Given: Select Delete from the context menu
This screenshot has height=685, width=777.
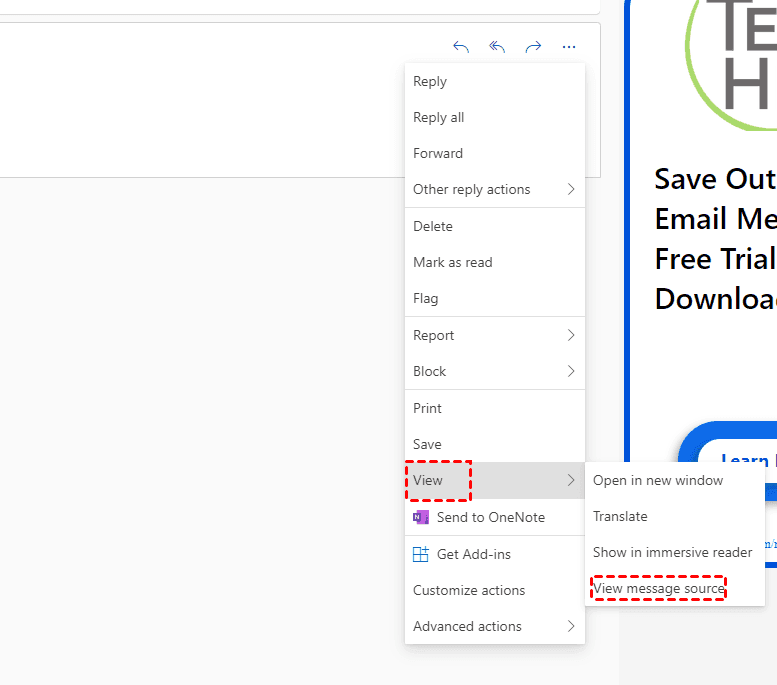Looking at the screenshot, I should 433,226.
